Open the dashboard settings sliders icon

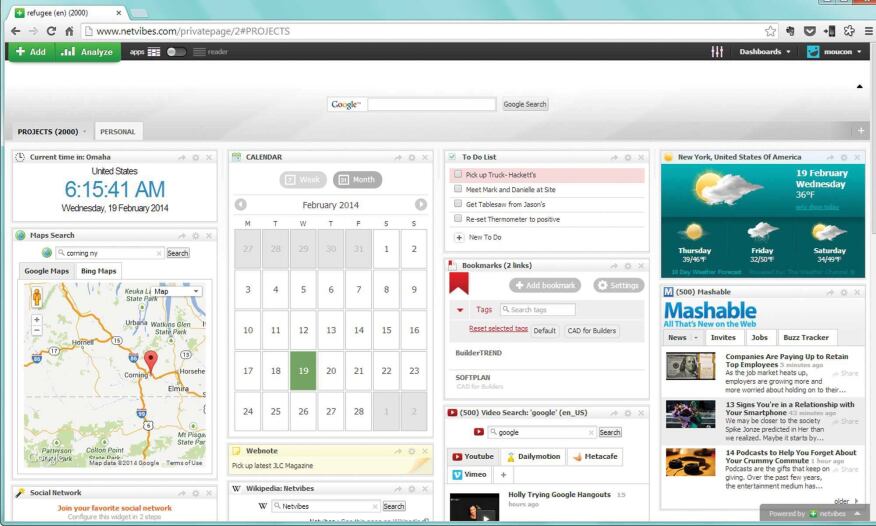[x=717, y=52]
